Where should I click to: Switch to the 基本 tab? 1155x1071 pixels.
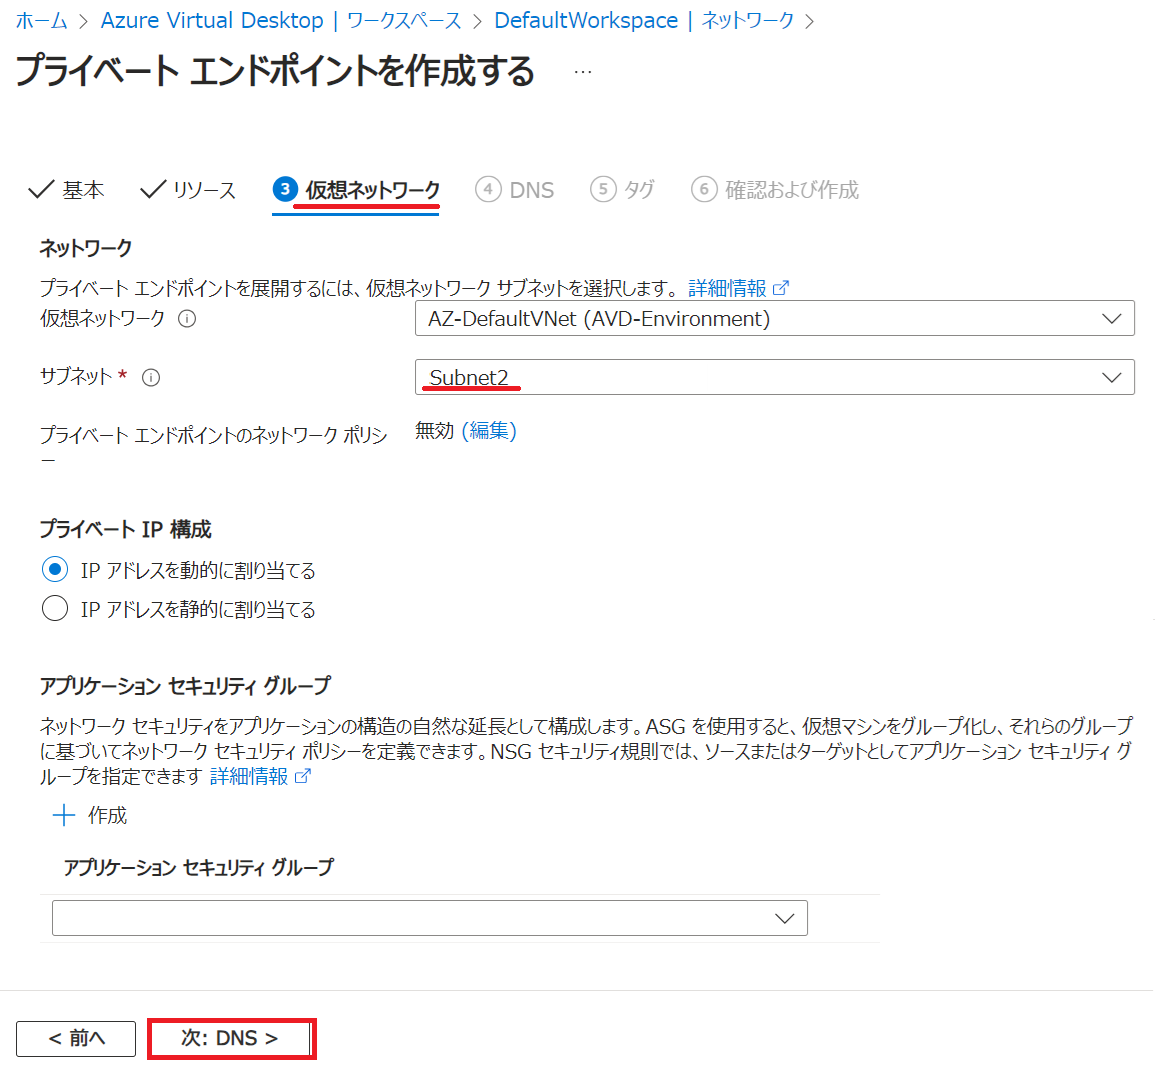tap(66, 190)
